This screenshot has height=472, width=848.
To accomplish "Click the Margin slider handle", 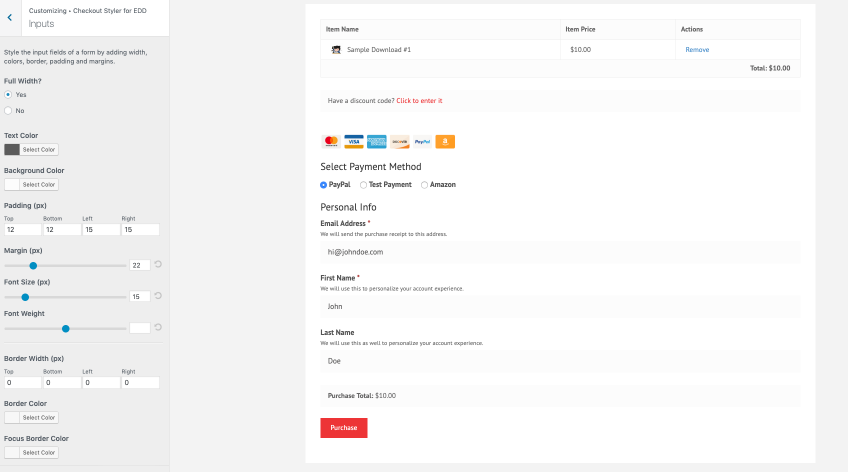I will pyautogui.click(x=33, y=266).
